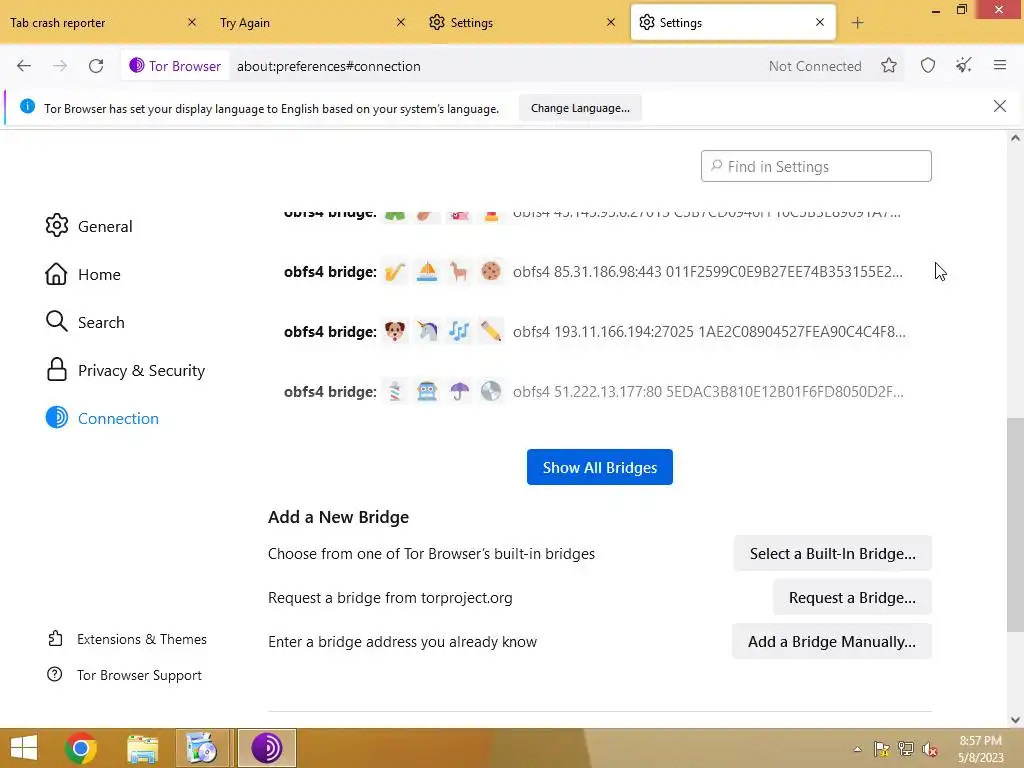
Task: Reload the current page
Action: pos(96,66)
